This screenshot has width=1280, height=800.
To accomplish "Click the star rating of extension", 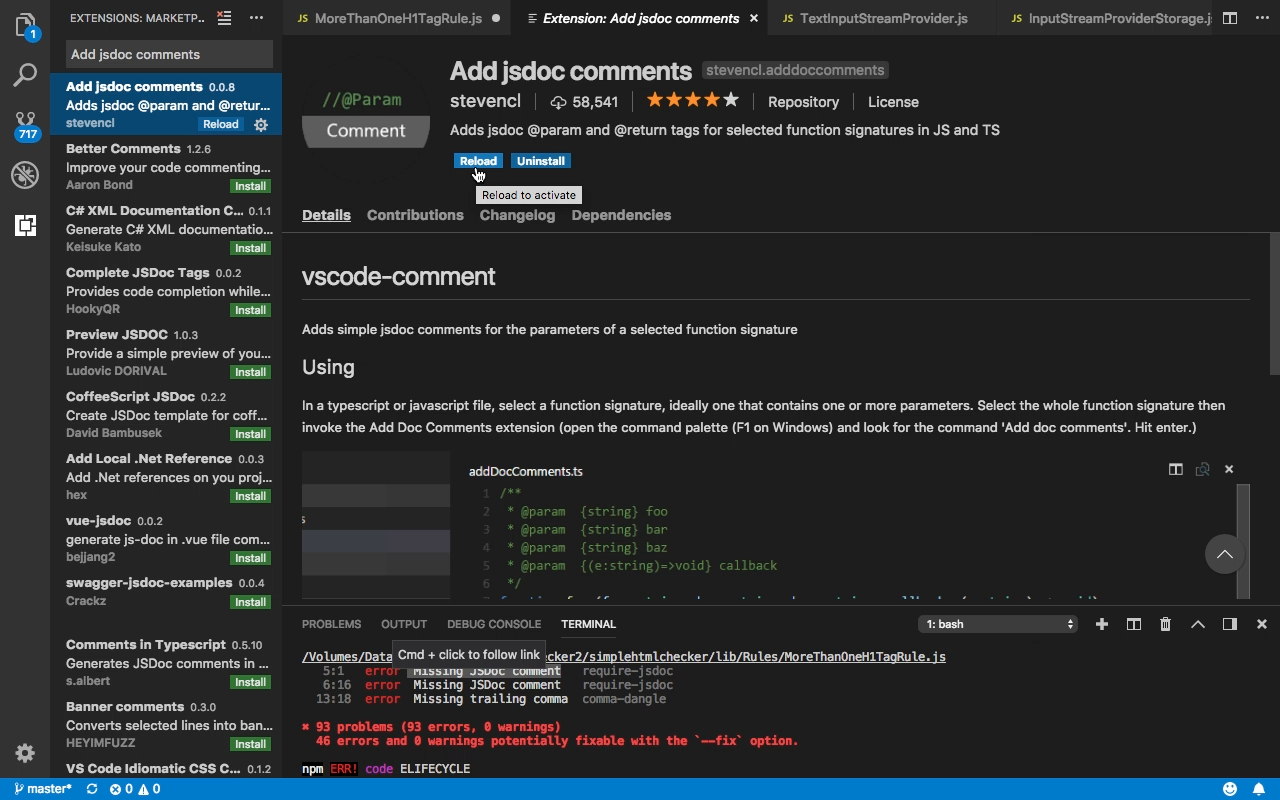I will coord(692,101).
